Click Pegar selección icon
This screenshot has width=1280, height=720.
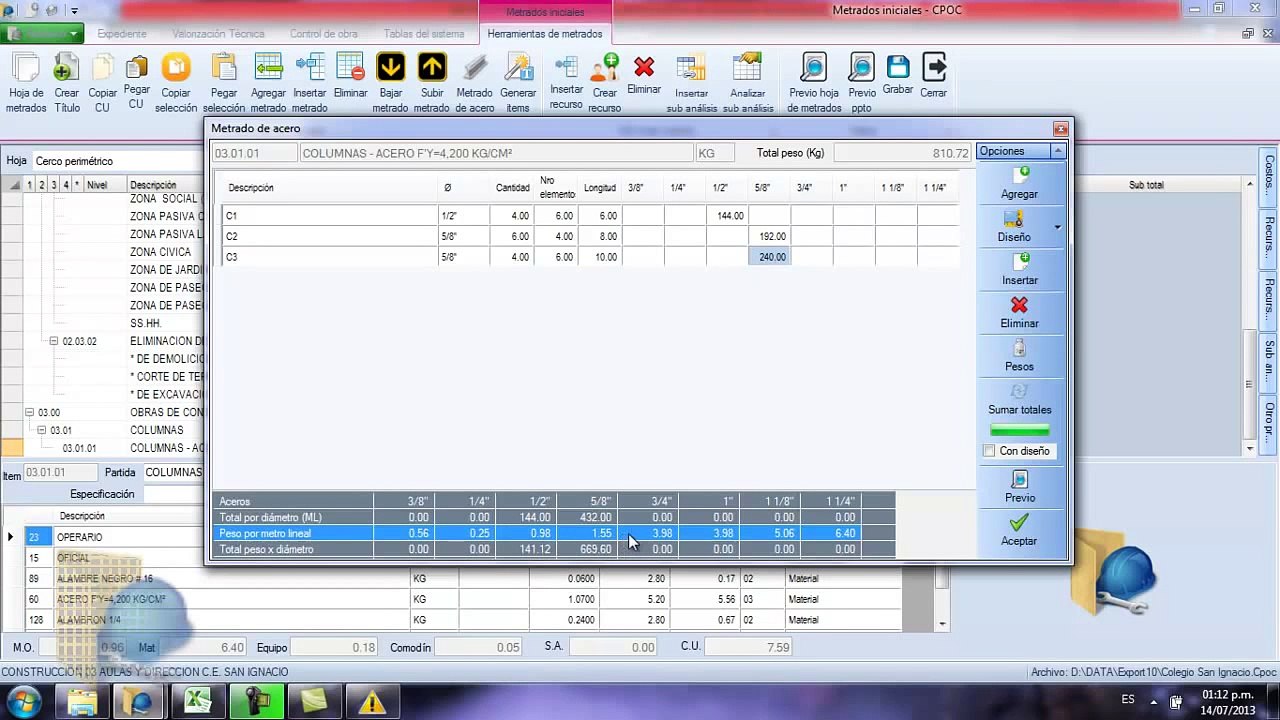[x=224, y=69]
